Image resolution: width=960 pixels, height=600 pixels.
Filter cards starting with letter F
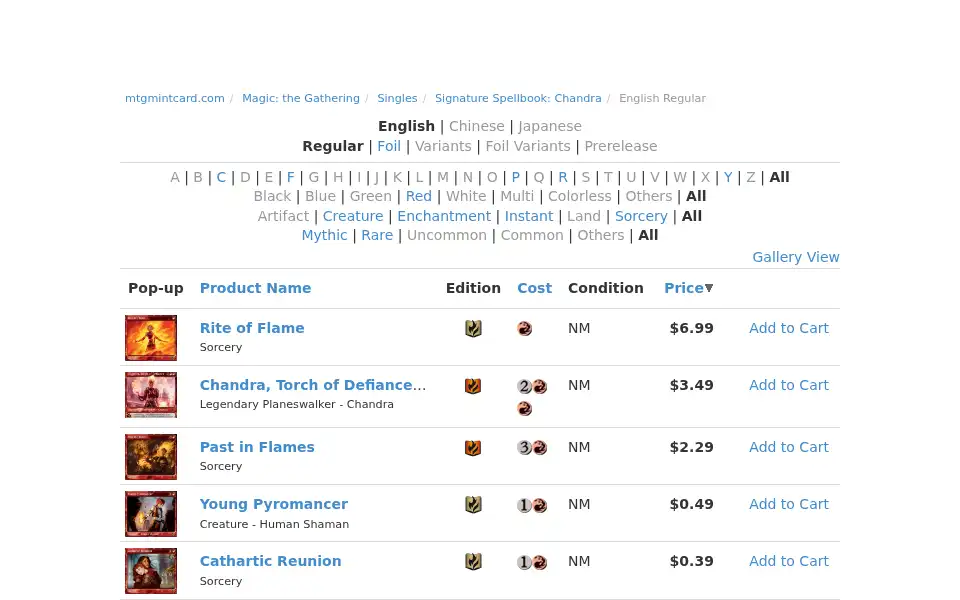[290, 177]
